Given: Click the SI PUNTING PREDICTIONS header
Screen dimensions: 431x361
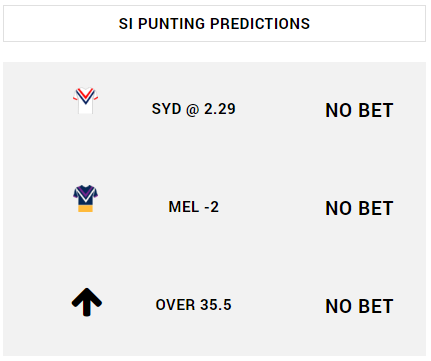Looking at the screenshot, I should [214, 24].
